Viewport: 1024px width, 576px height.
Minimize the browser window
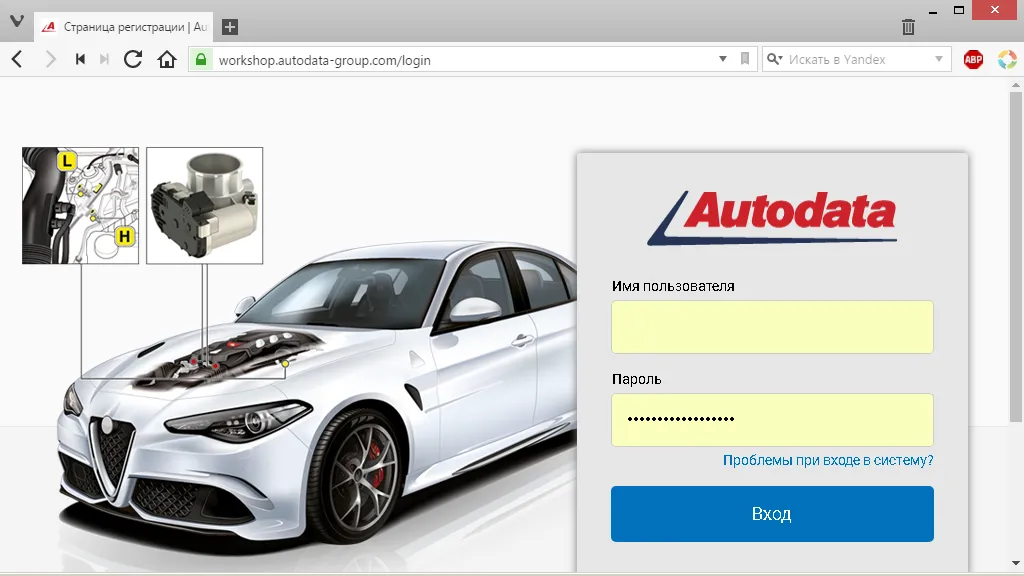click(933, 11)
